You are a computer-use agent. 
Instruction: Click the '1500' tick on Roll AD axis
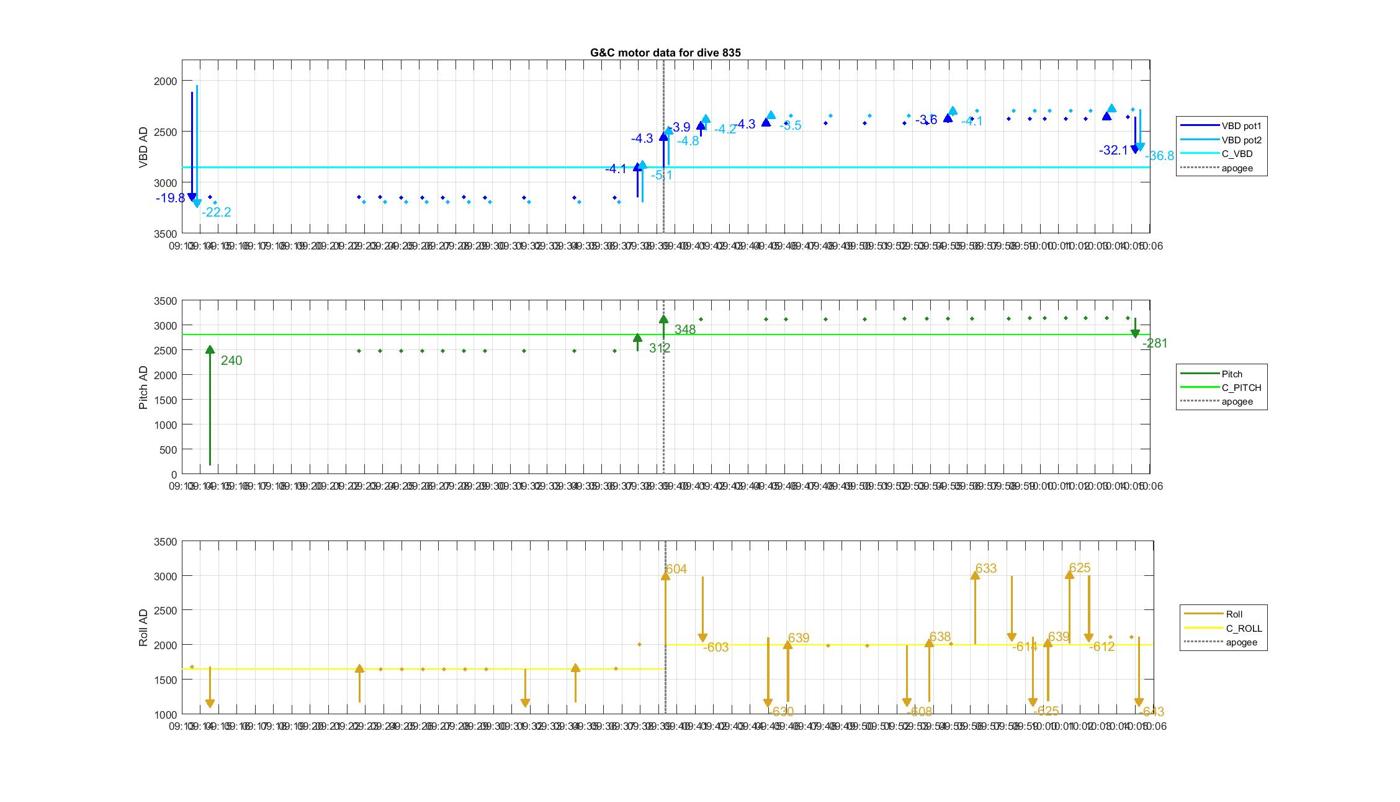pos(165,680)
